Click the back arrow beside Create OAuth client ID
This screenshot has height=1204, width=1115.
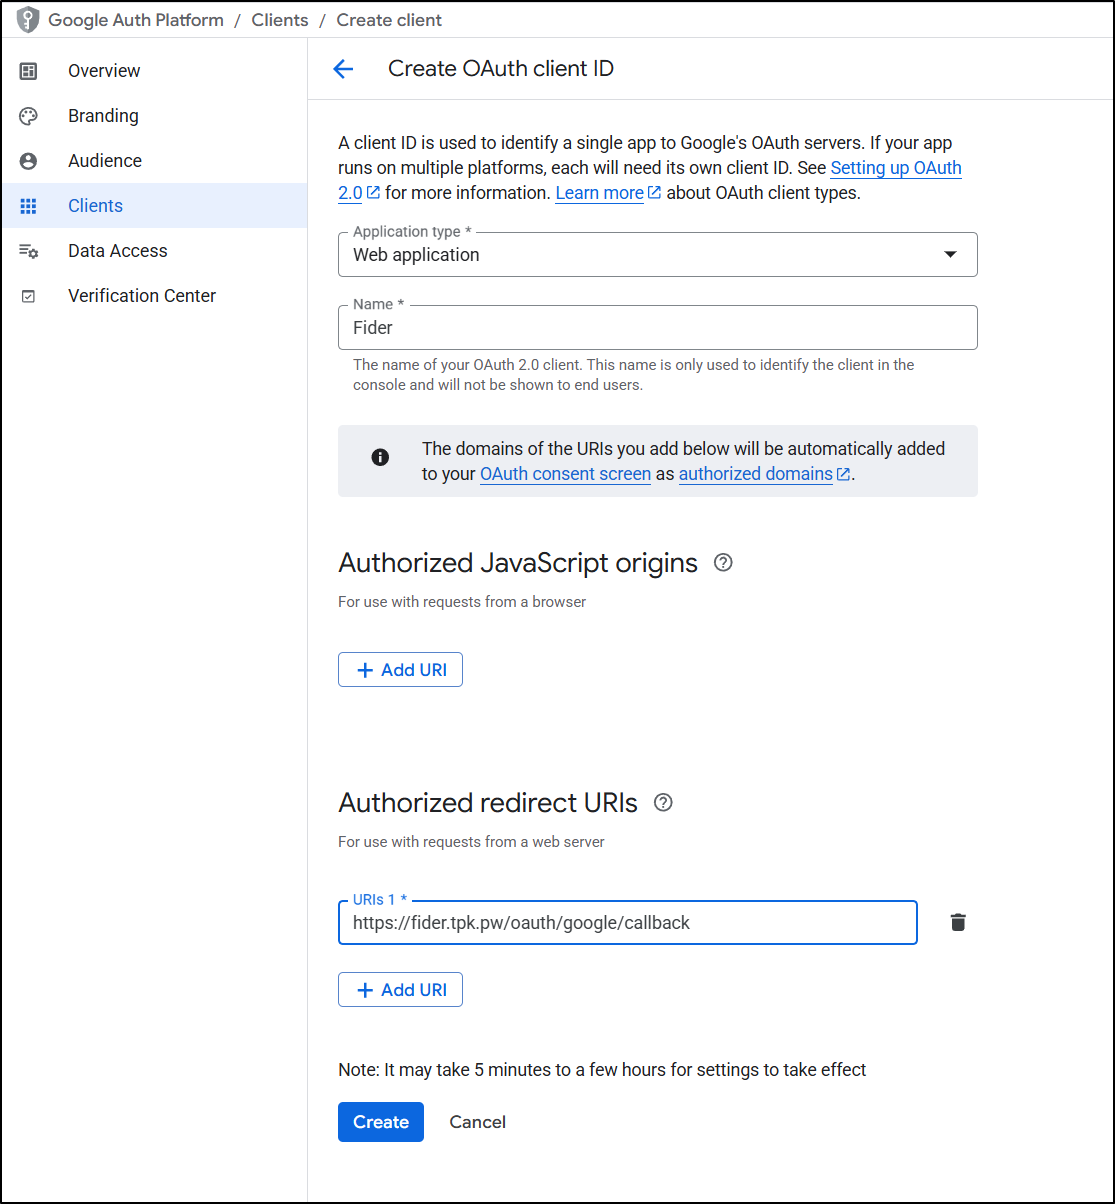[x=343, y=69]
